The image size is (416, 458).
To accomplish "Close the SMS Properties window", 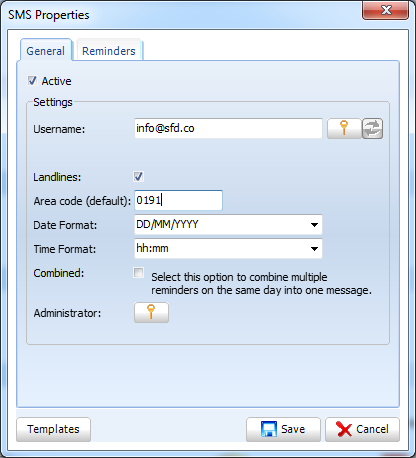I will [385, 10].
